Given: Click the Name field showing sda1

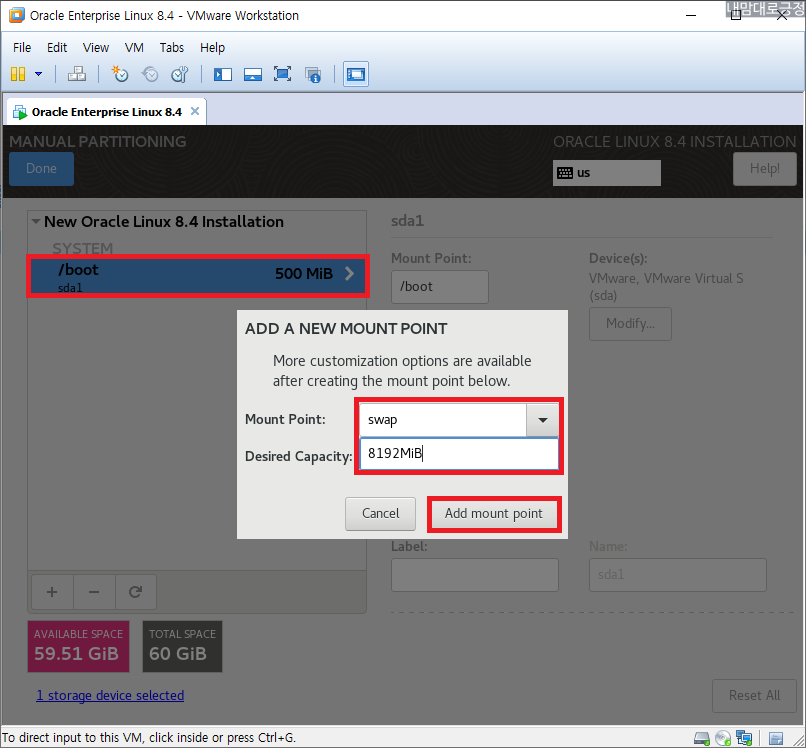Looking at the screenshot, I should pos(677,575).
